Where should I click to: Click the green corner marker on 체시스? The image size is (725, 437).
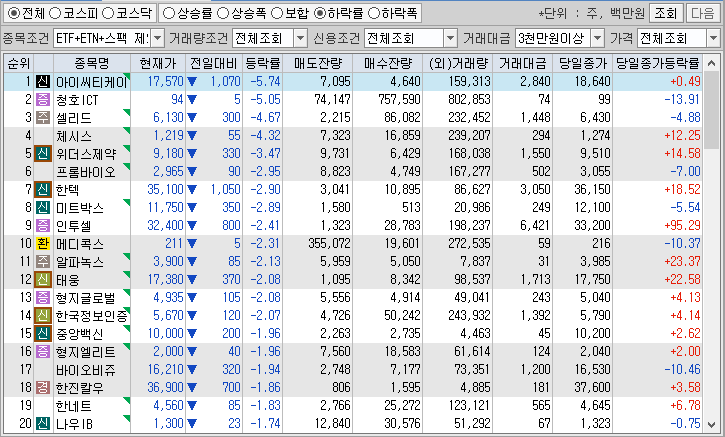tap(127, 130)
